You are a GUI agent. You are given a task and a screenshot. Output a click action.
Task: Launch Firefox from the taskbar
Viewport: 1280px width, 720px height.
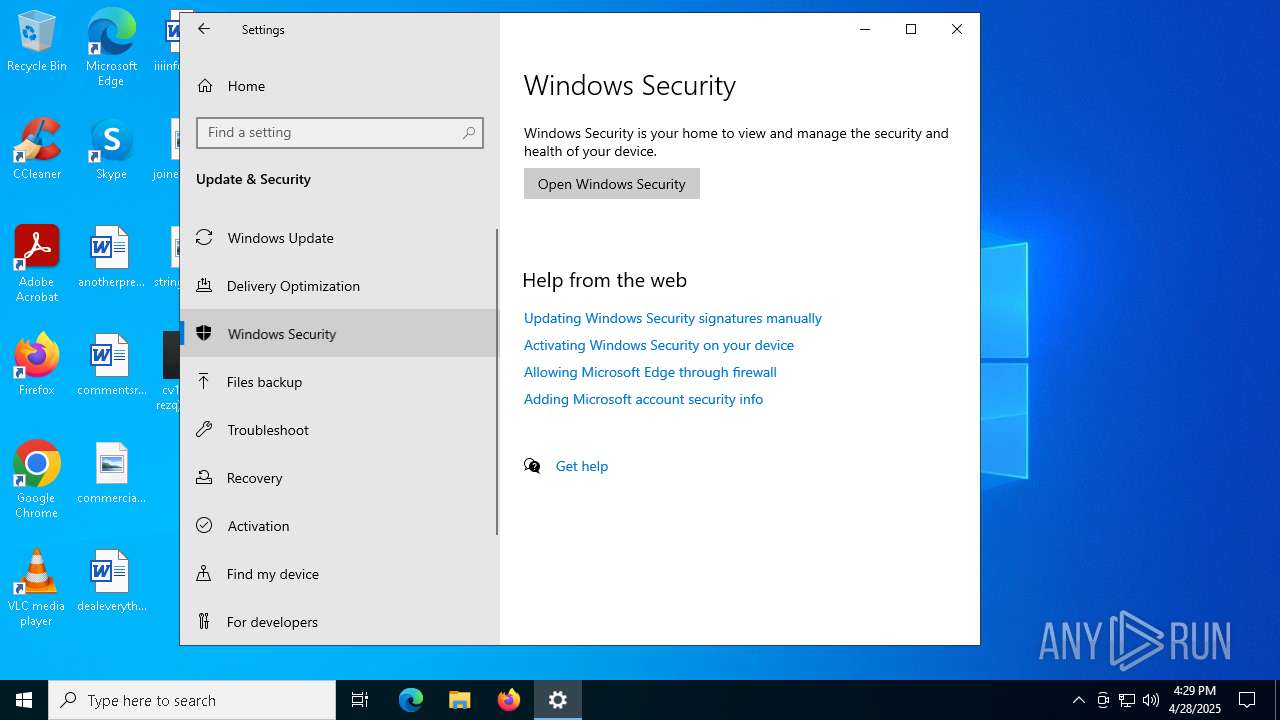509,700
